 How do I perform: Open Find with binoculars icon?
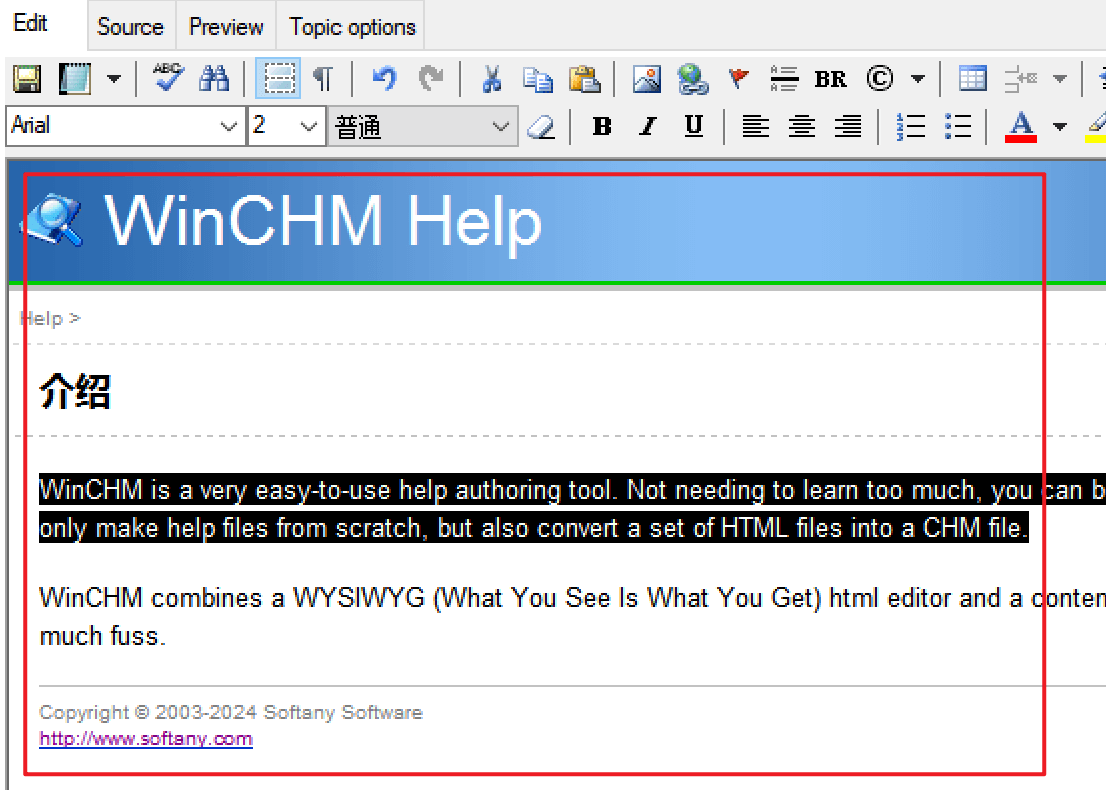point(214,78)
